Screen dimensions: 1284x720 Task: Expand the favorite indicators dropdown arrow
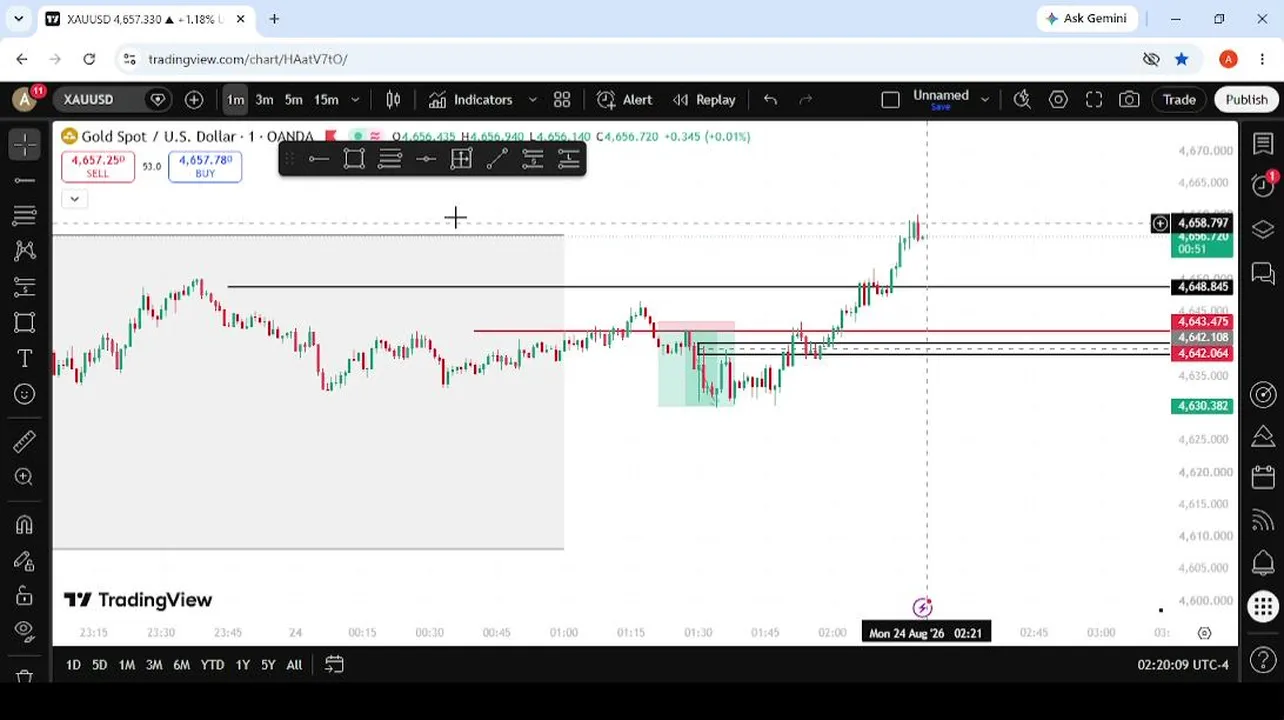pyautogui.click(x=532, y=99)
